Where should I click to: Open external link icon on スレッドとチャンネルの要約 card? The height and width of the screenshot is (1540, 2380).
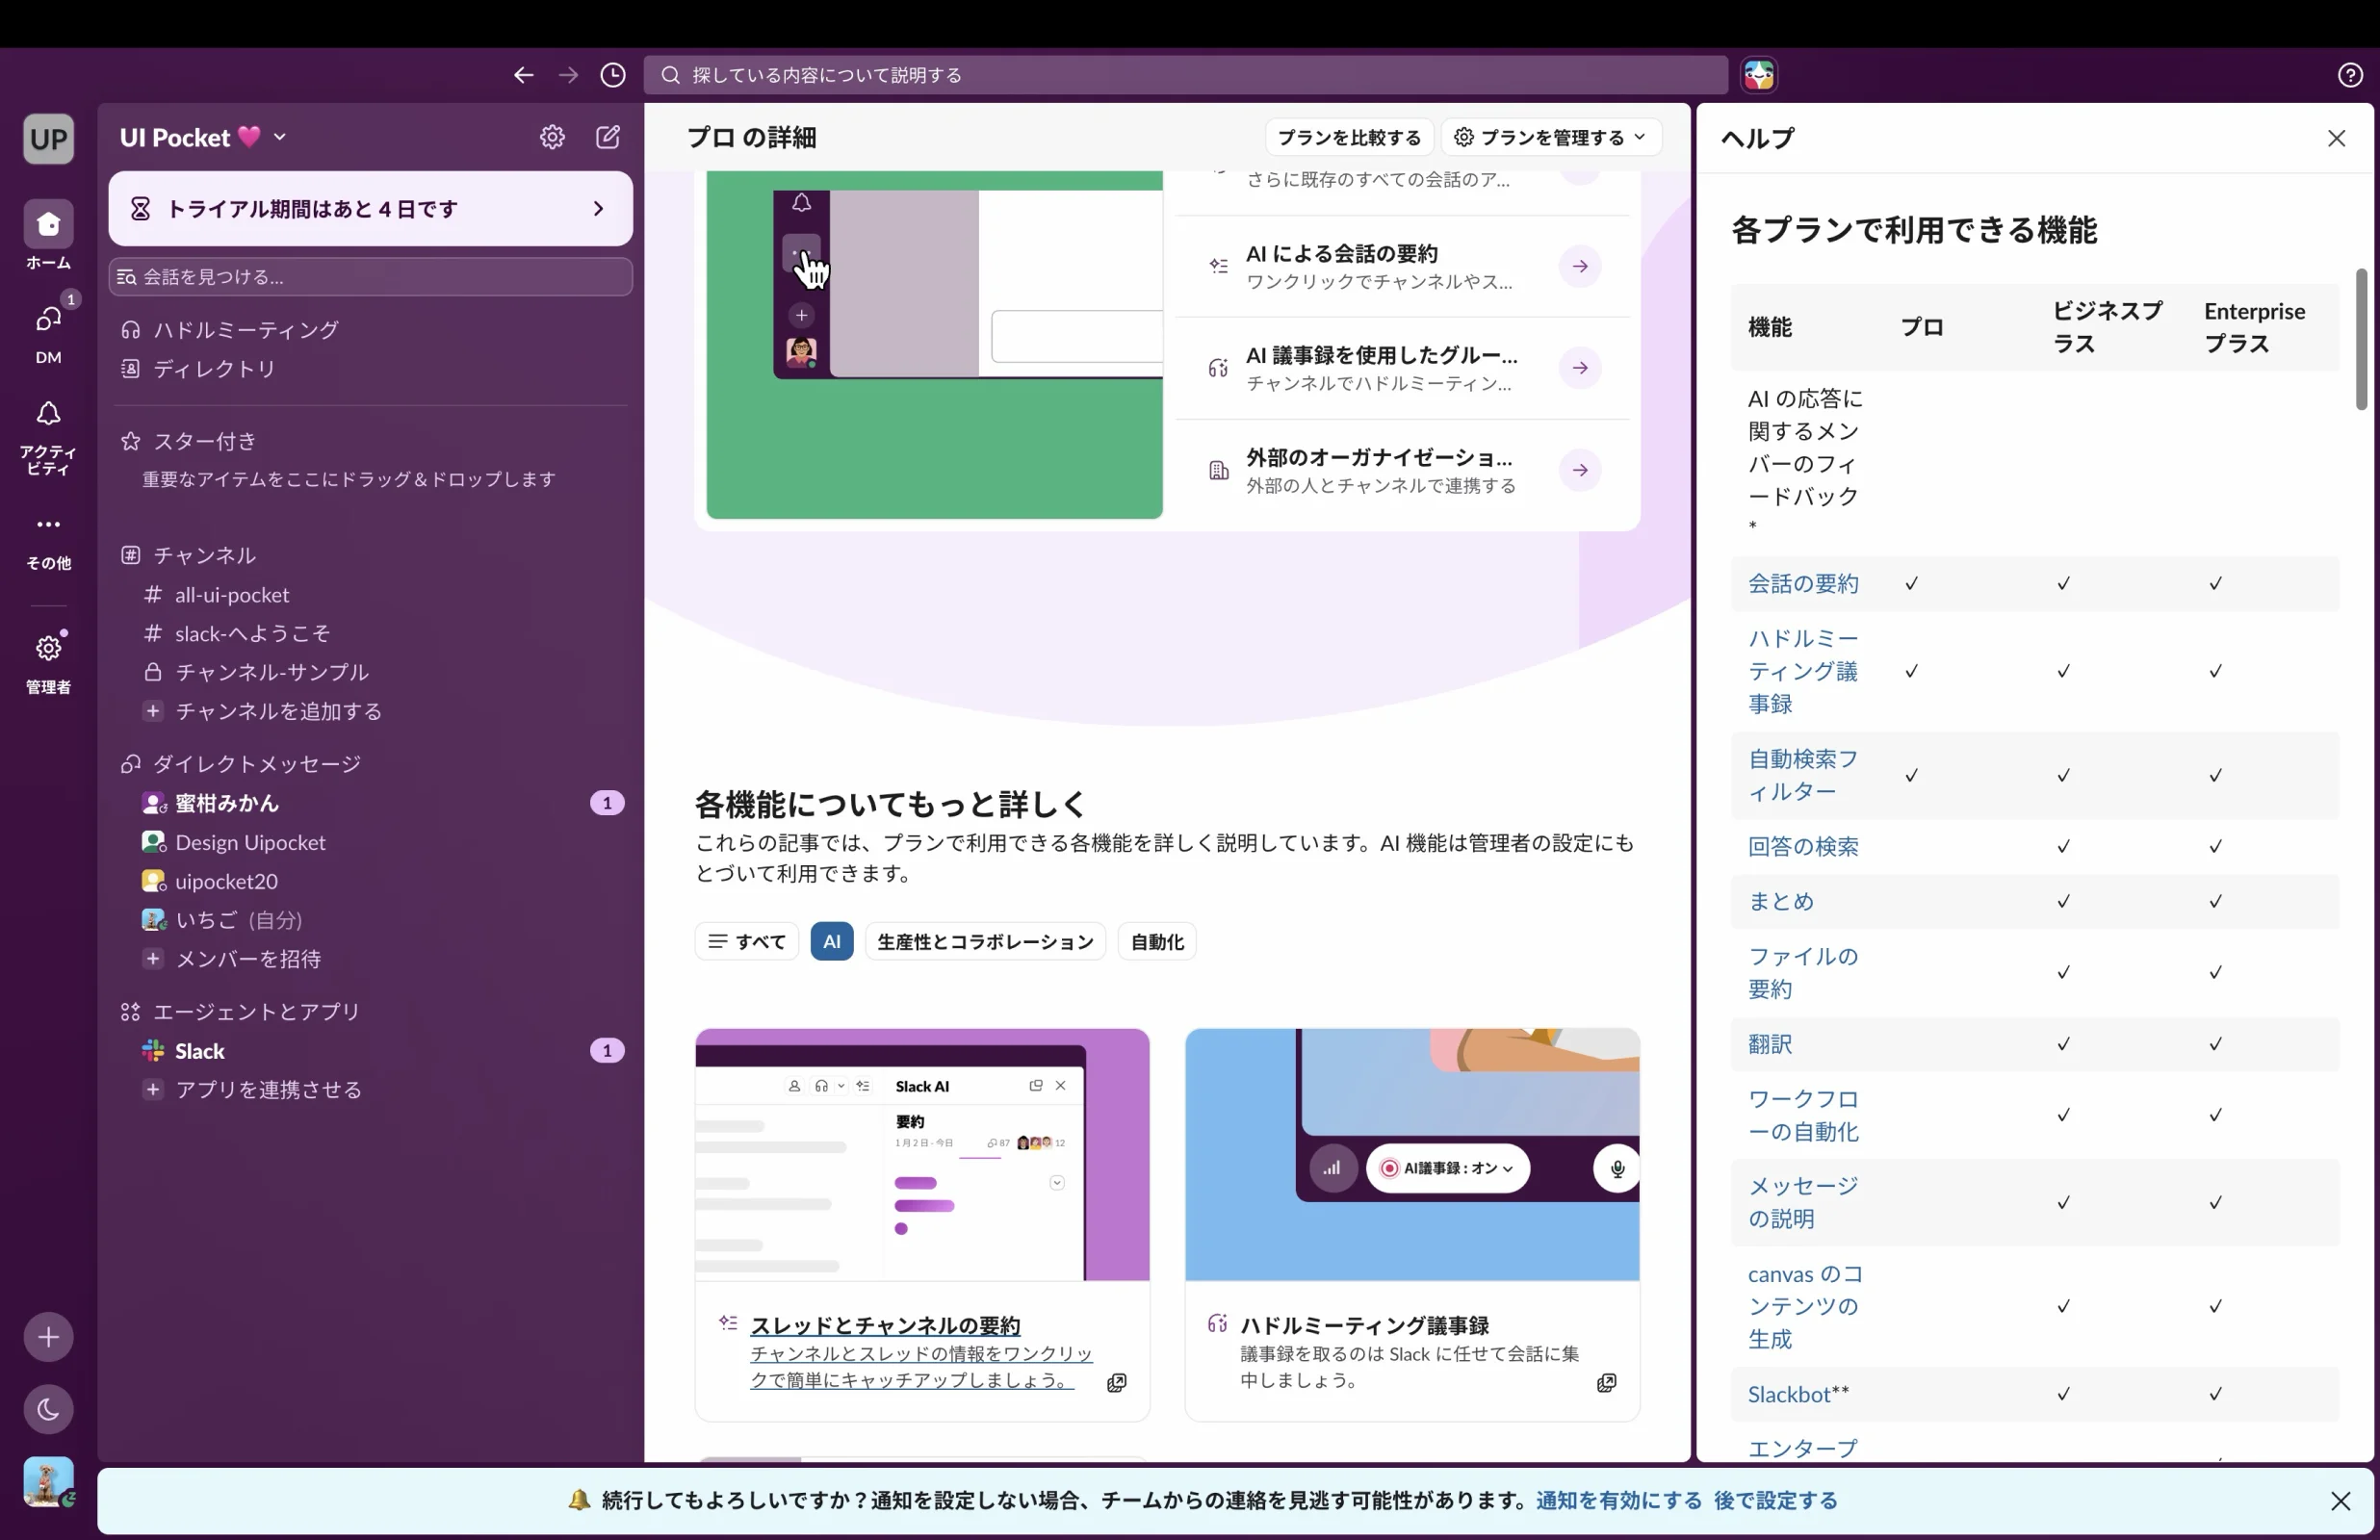coord(1117,1383)
